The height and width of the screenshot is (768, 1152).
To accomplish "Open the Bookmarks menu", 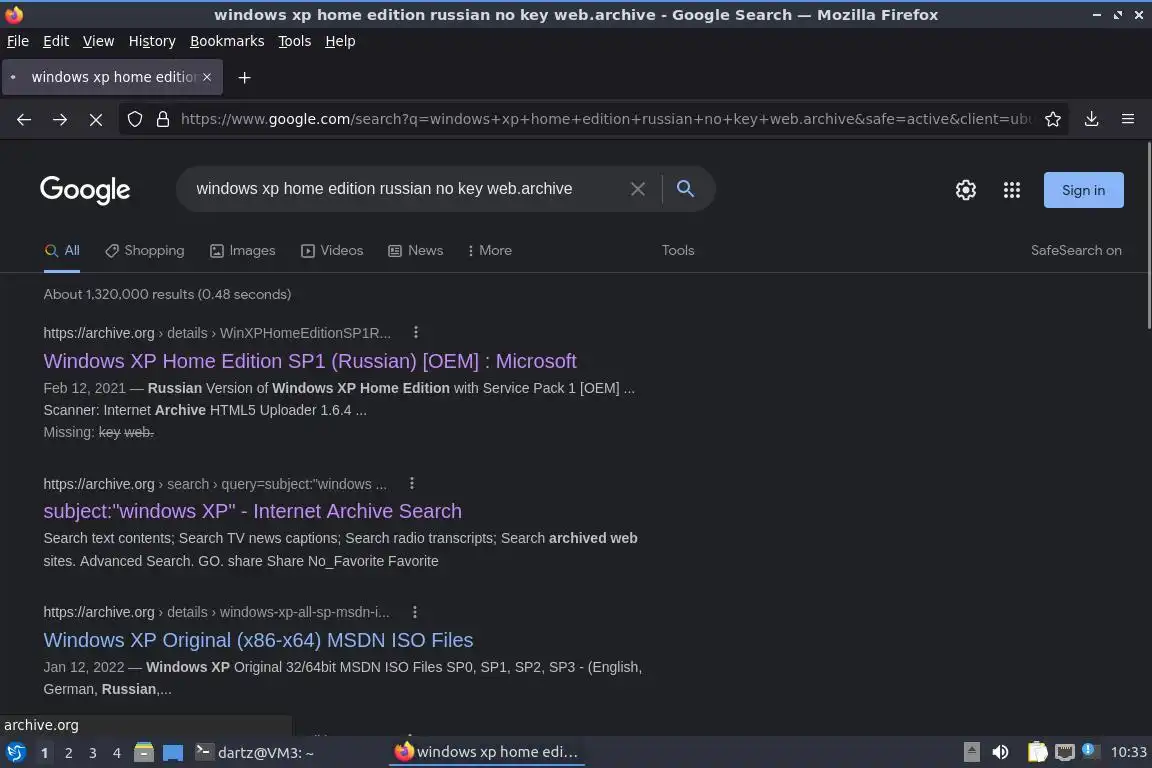I will pos(227,41).
